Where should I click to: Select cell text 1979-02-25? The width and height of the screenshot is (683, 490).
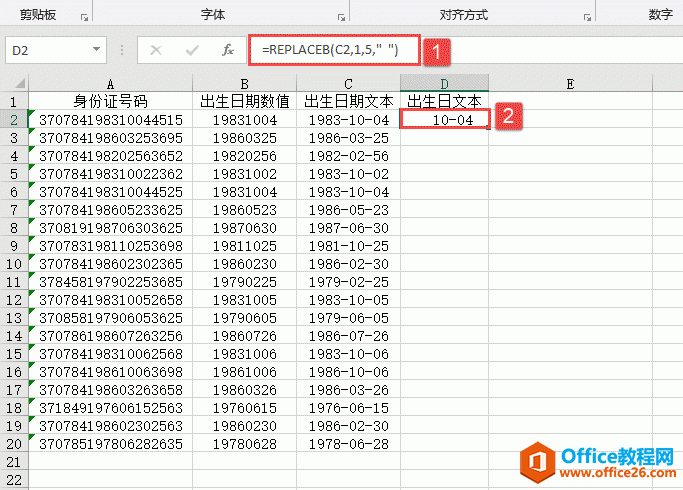[348, 282]
